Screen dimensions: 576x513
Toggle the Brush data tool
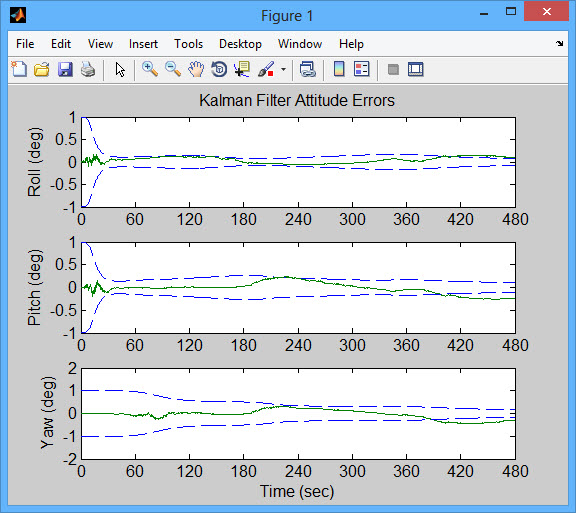point(266,69)
